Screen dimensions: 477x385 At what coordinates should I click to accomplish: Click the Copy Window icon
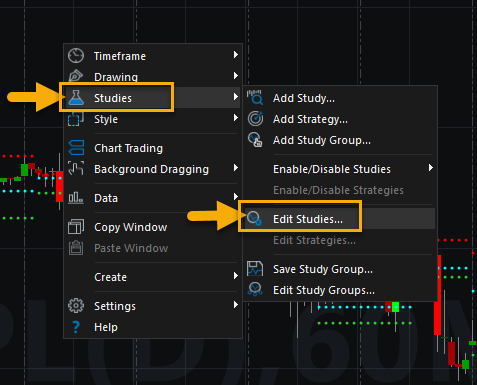pos(76,227)
